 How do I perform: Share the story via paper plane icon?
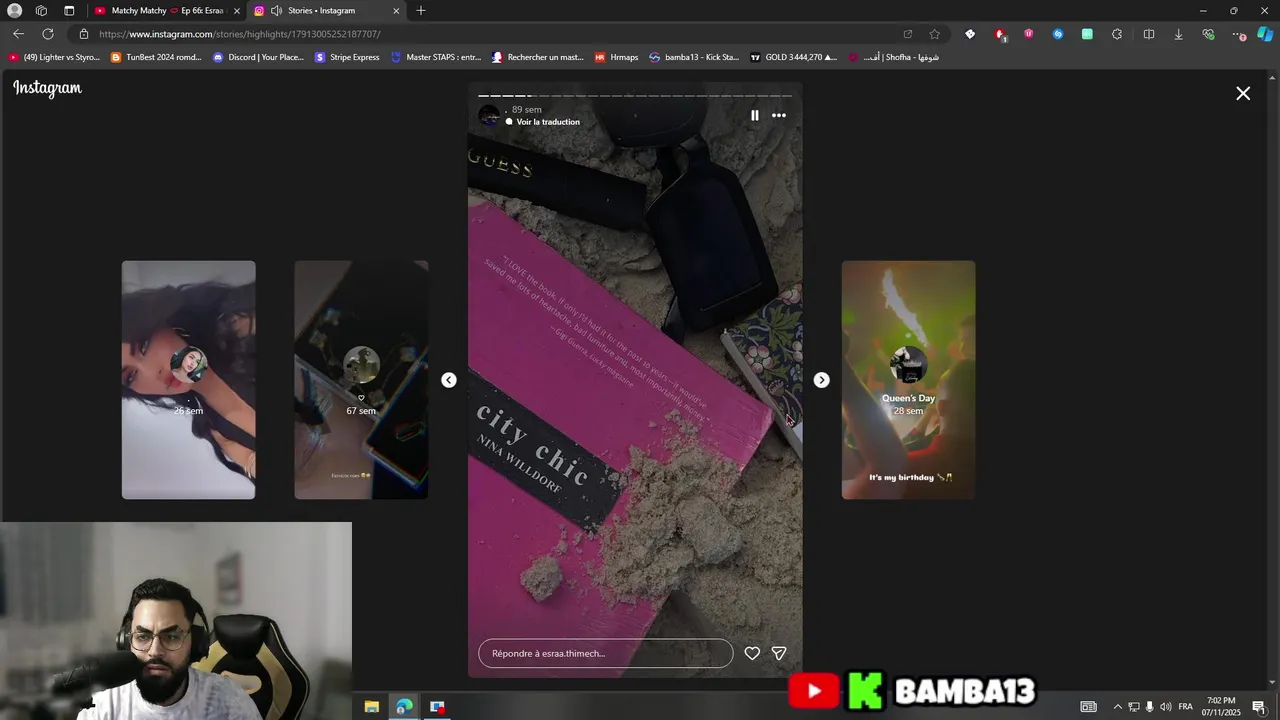779,653
